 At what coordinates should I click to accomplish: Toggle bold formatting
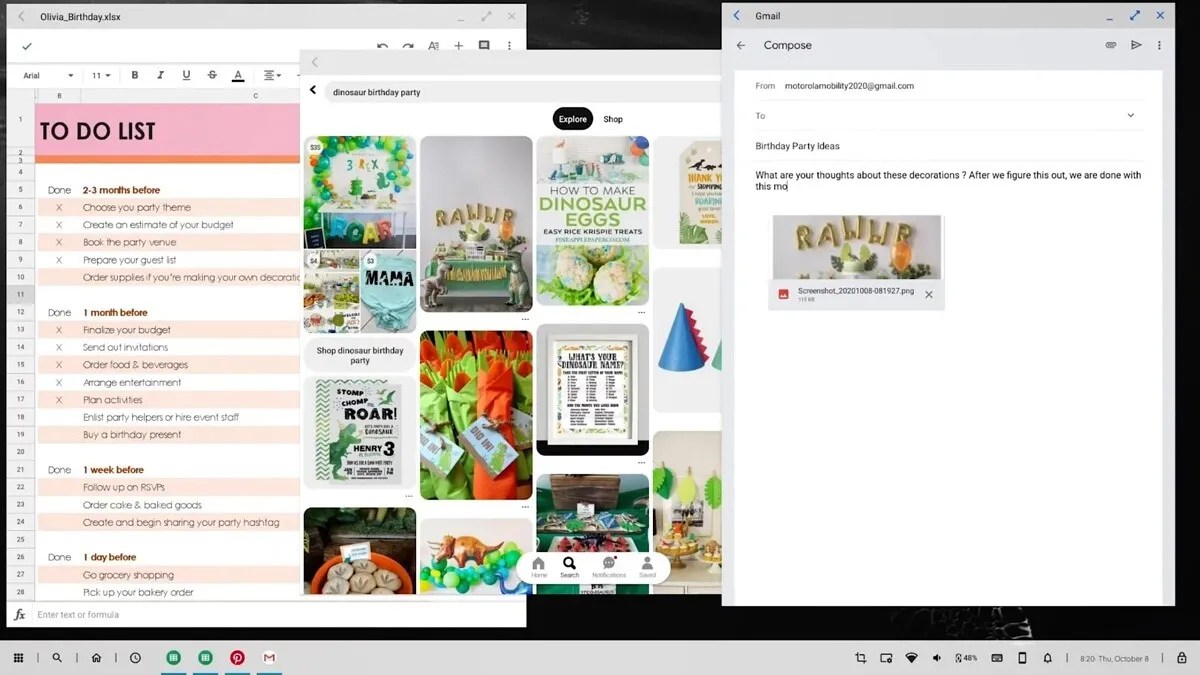pos(134,75)
